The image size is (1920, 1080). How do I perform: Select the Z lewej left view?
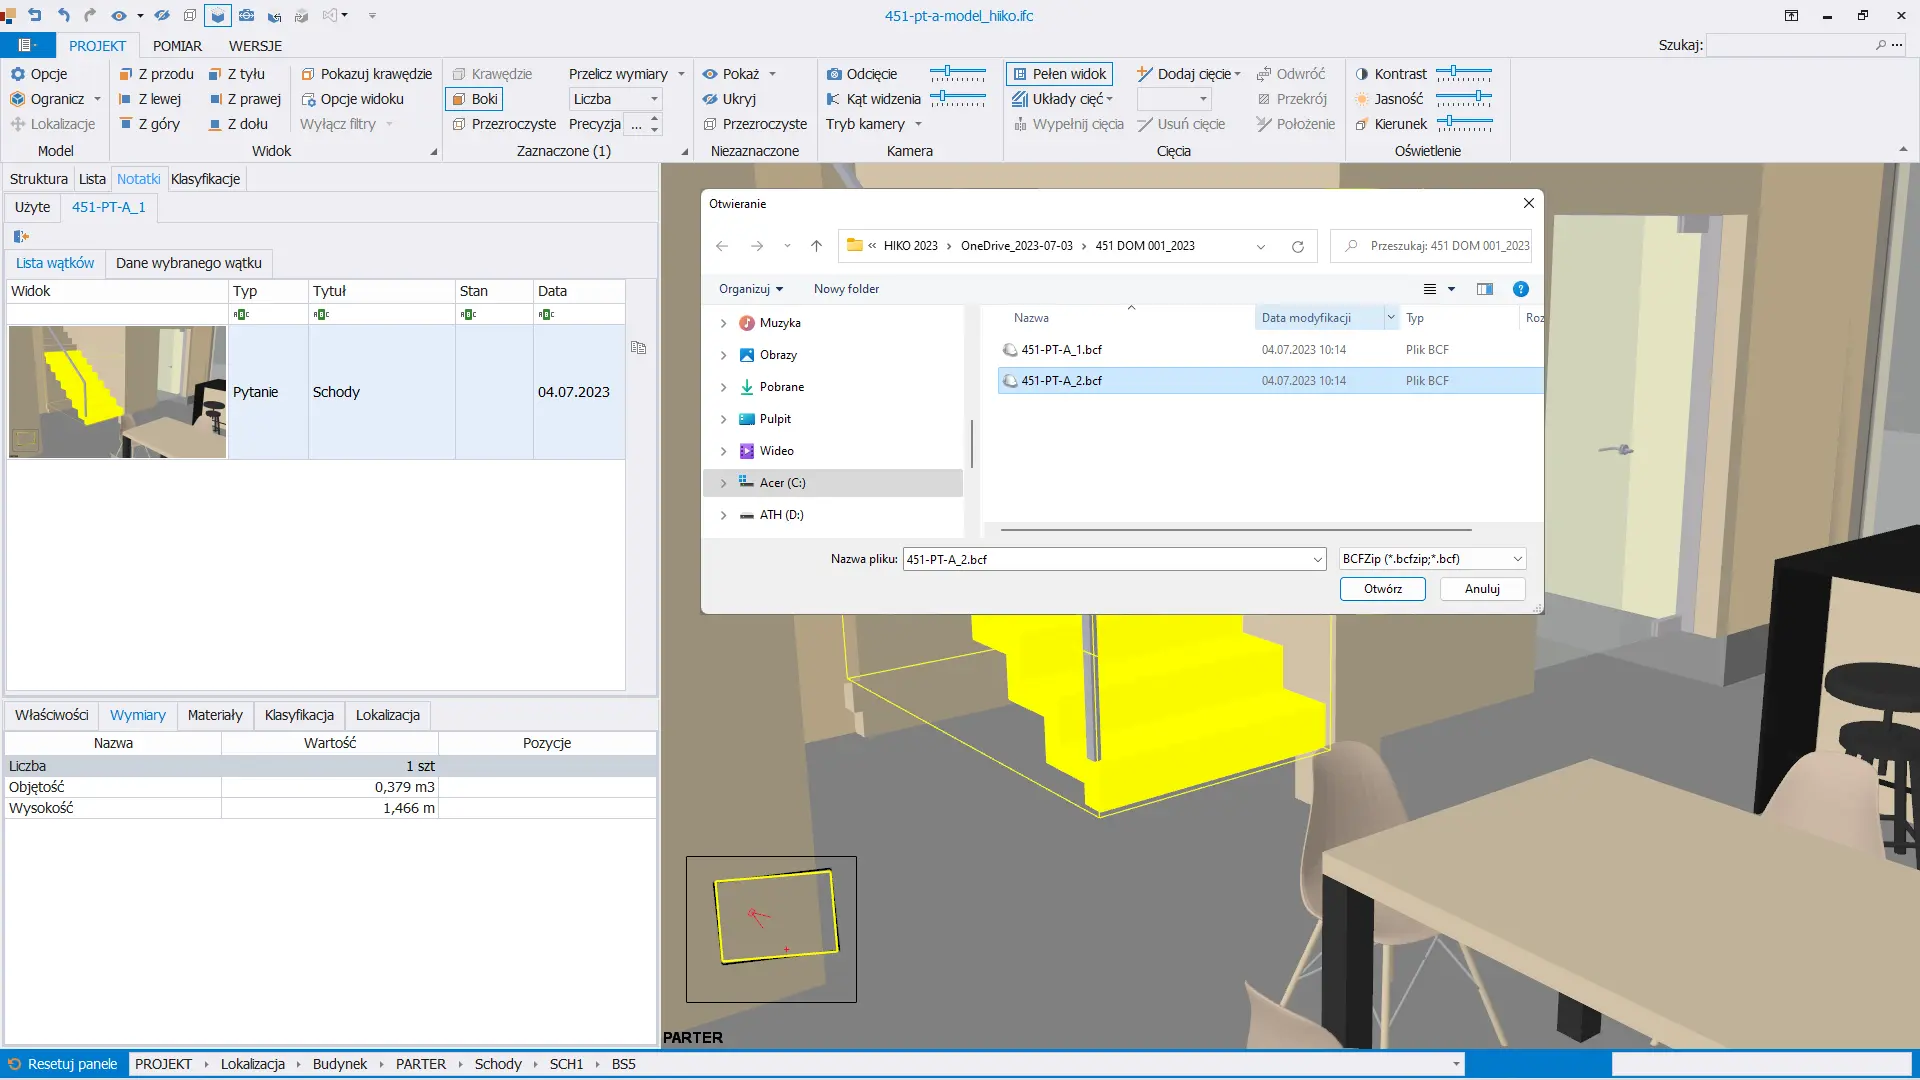(150, 99)
